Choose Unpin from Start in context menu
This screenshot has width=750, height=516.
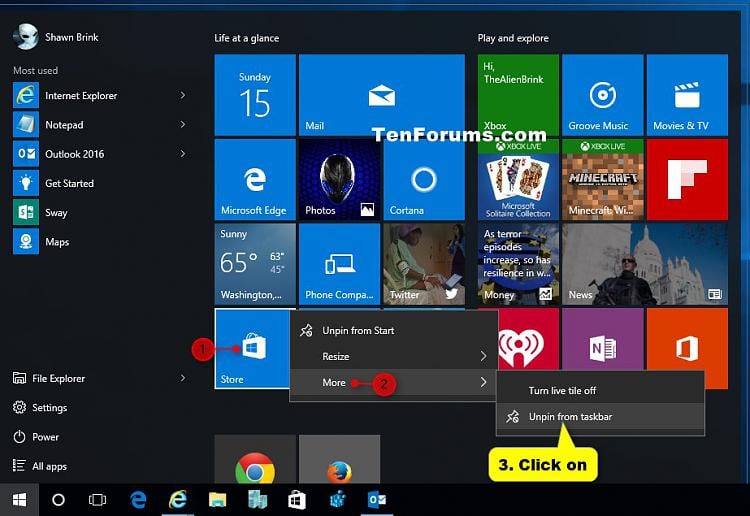click(394, 330)
